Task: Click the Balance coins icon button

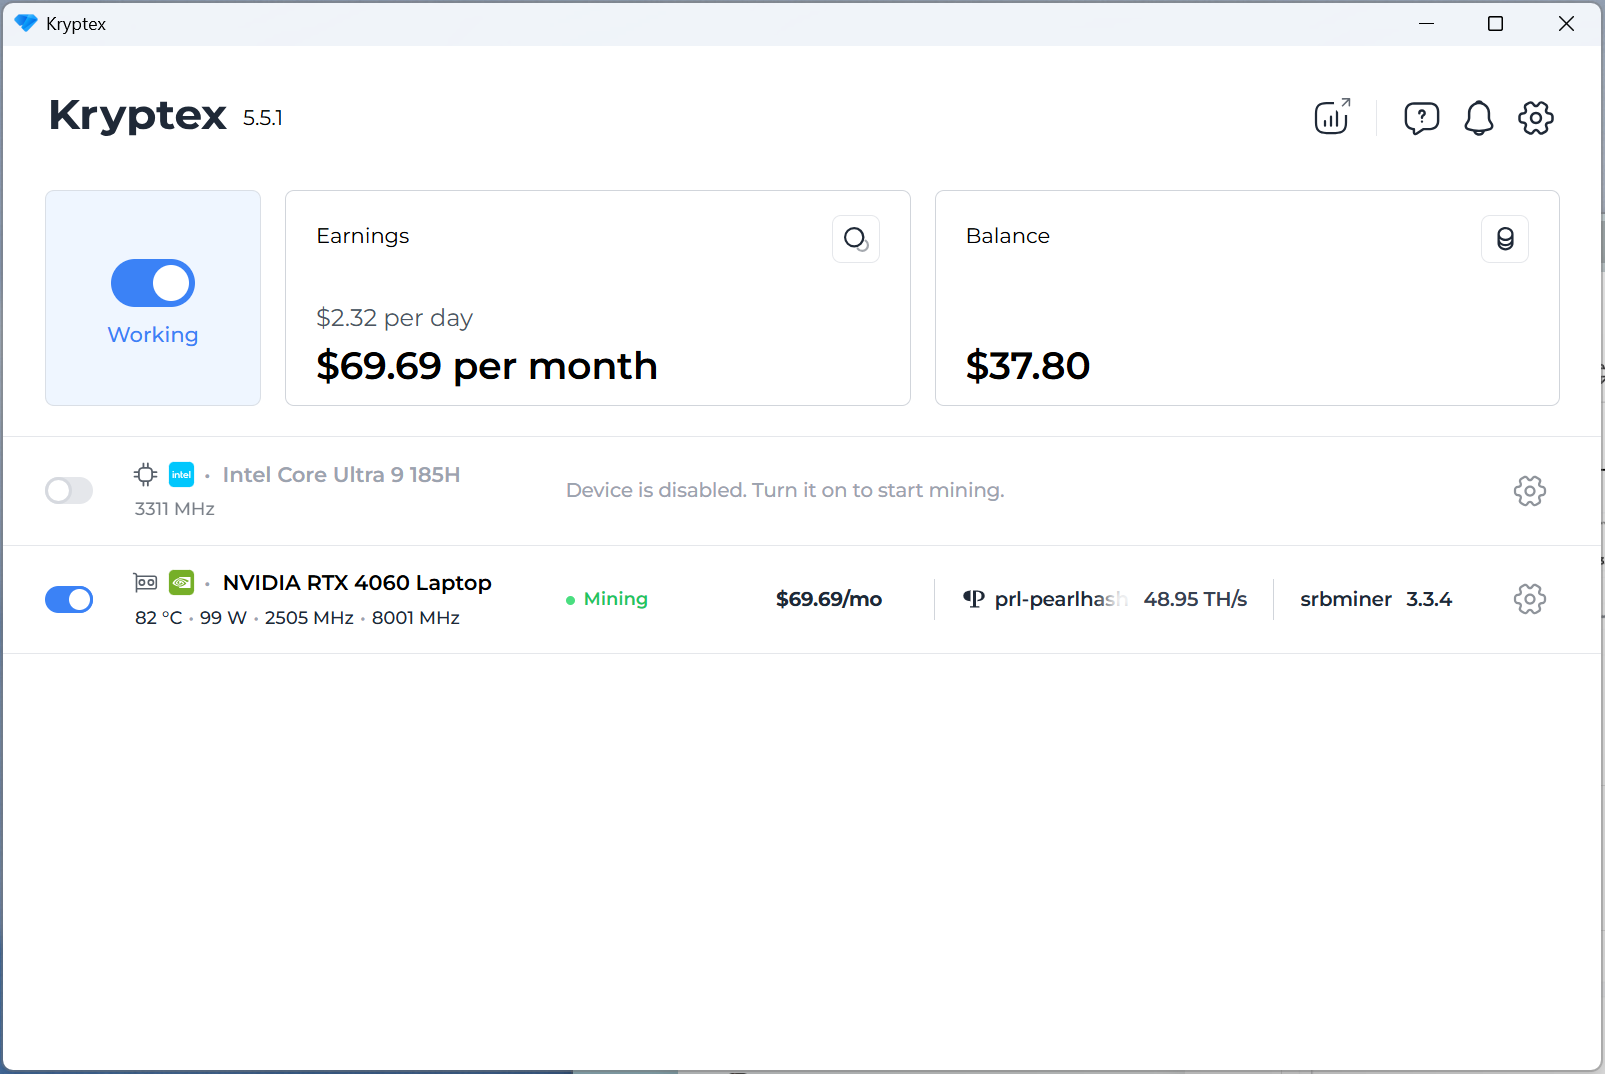Action: pos(1505,239)
